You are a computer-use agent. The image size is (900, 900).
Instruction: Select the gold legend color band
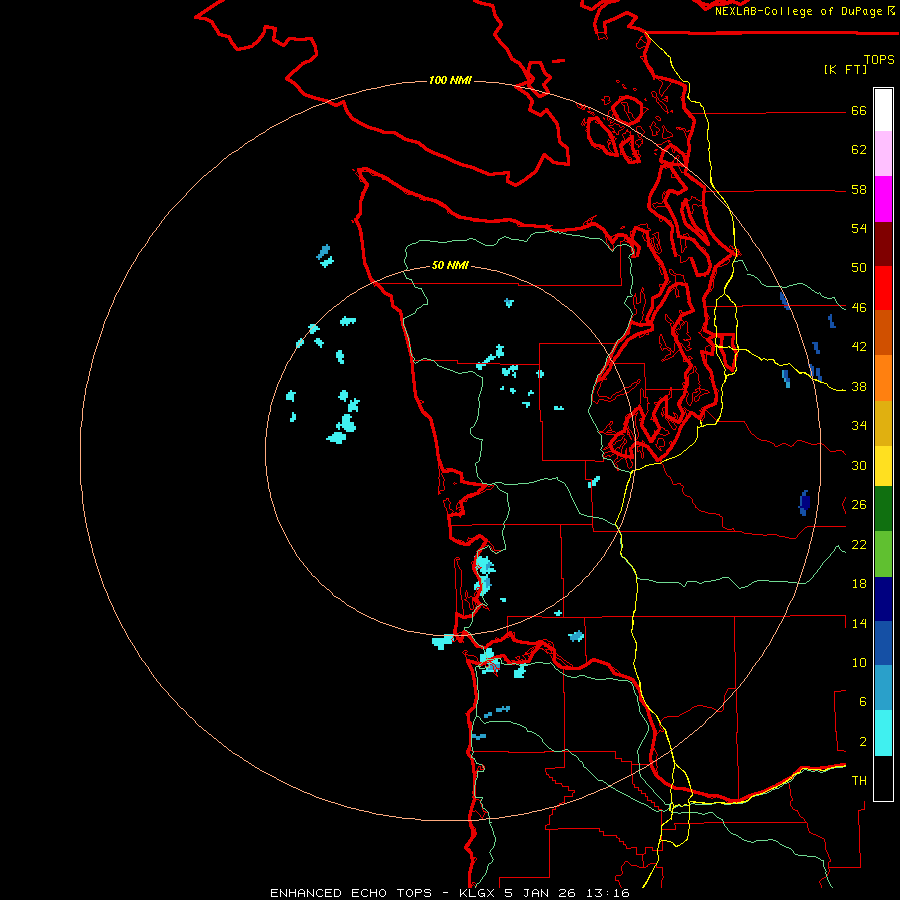coord(883,423)
